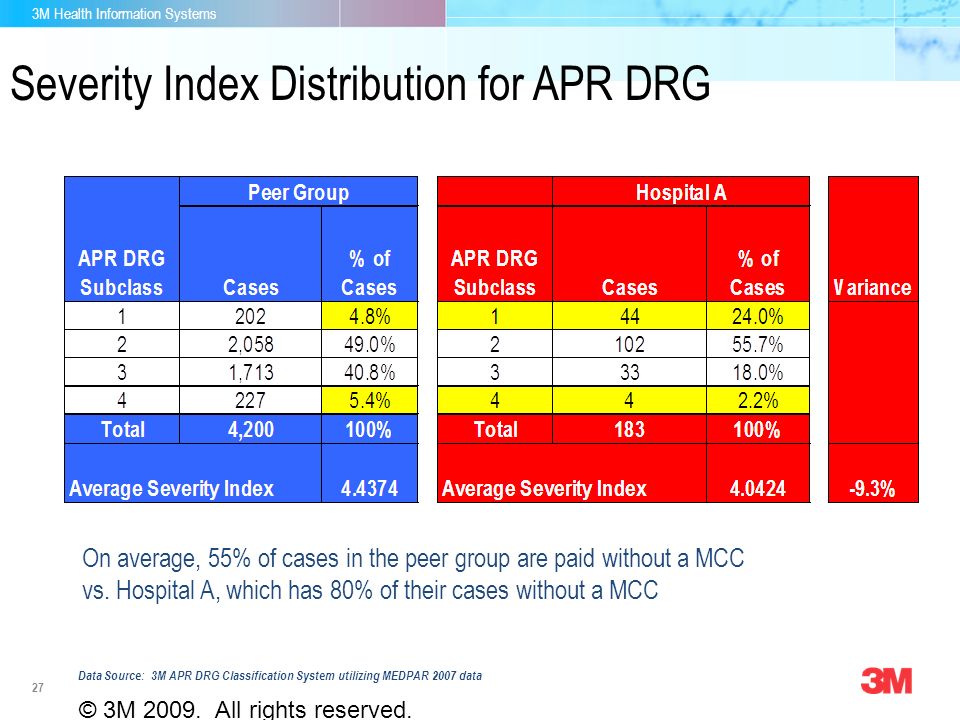Select Peer Group severity index 4.4374
The width and height of the screenshot is (960, 720).
(370, 489)
